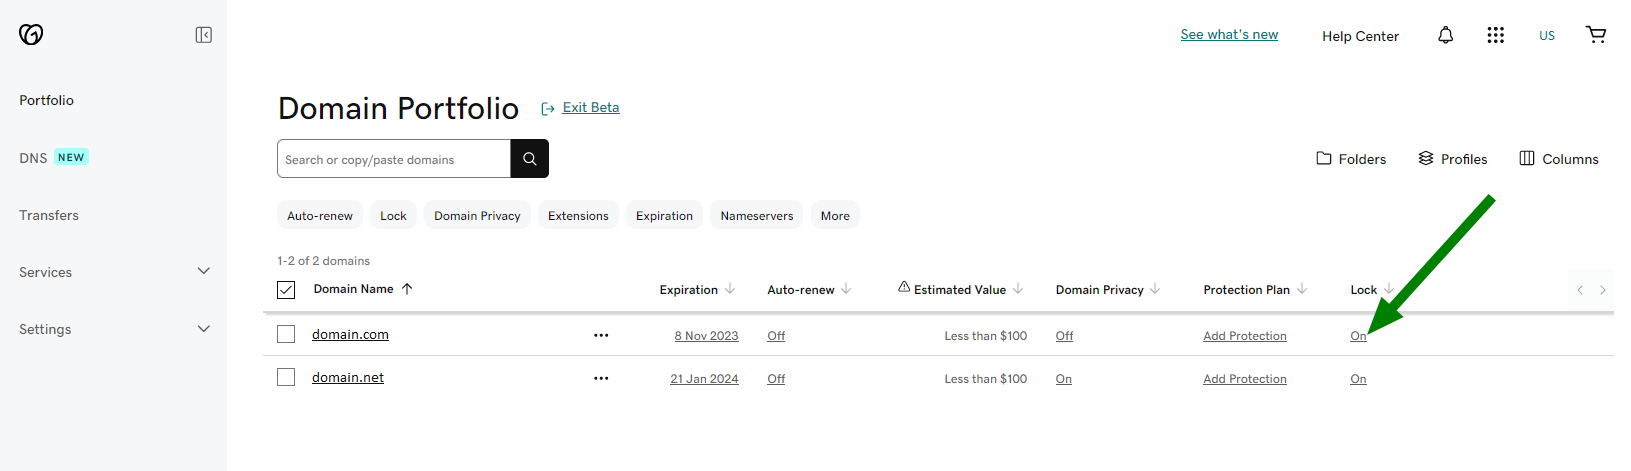Open three-dot menu for domain.net

tap(601, 379)
